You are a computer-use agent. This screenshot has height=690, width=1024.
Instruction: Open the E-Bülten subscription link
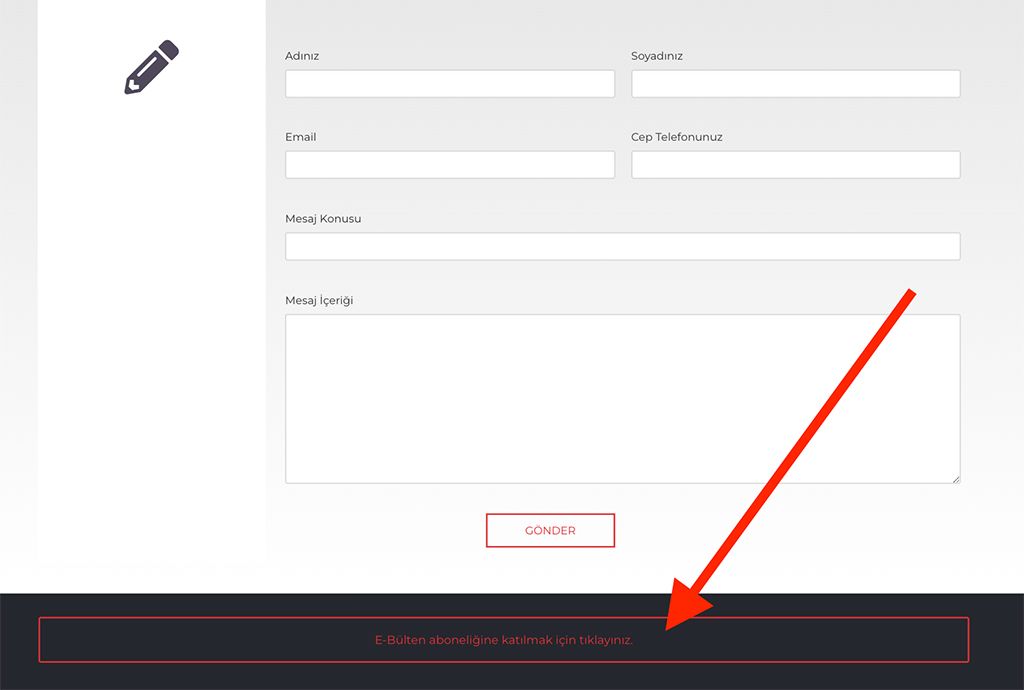[x=503, y=640]
